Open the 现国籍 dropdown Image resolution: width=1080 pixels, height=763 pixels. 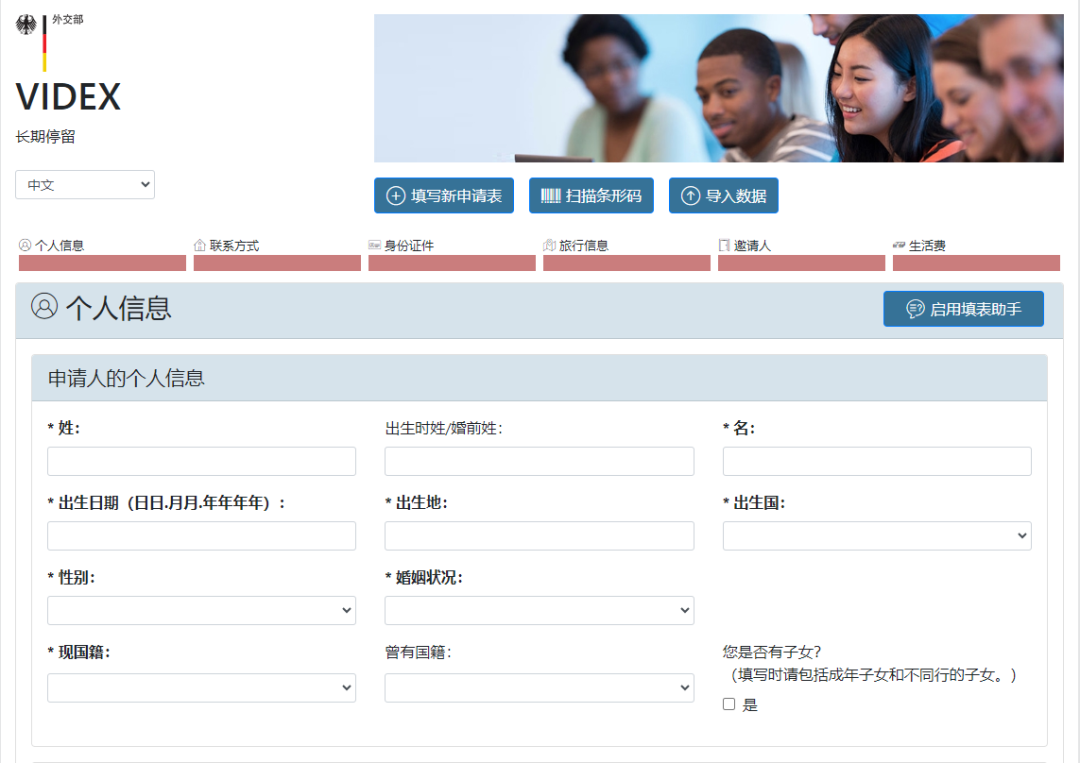coord(201,688)
